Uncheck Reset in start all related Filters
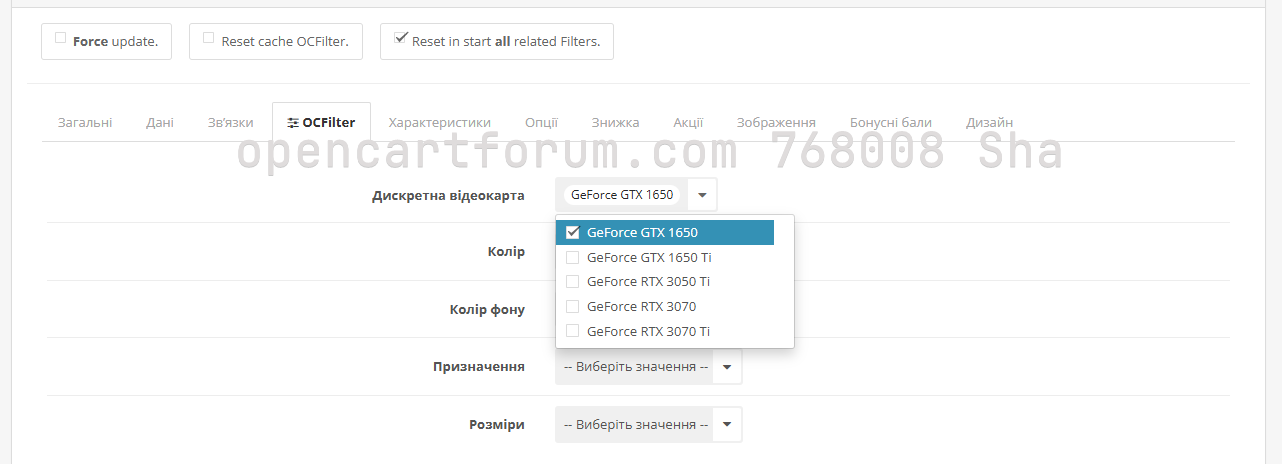This screenshot has width=1282, height=464. pyautogui.click(x=400, y=38)
